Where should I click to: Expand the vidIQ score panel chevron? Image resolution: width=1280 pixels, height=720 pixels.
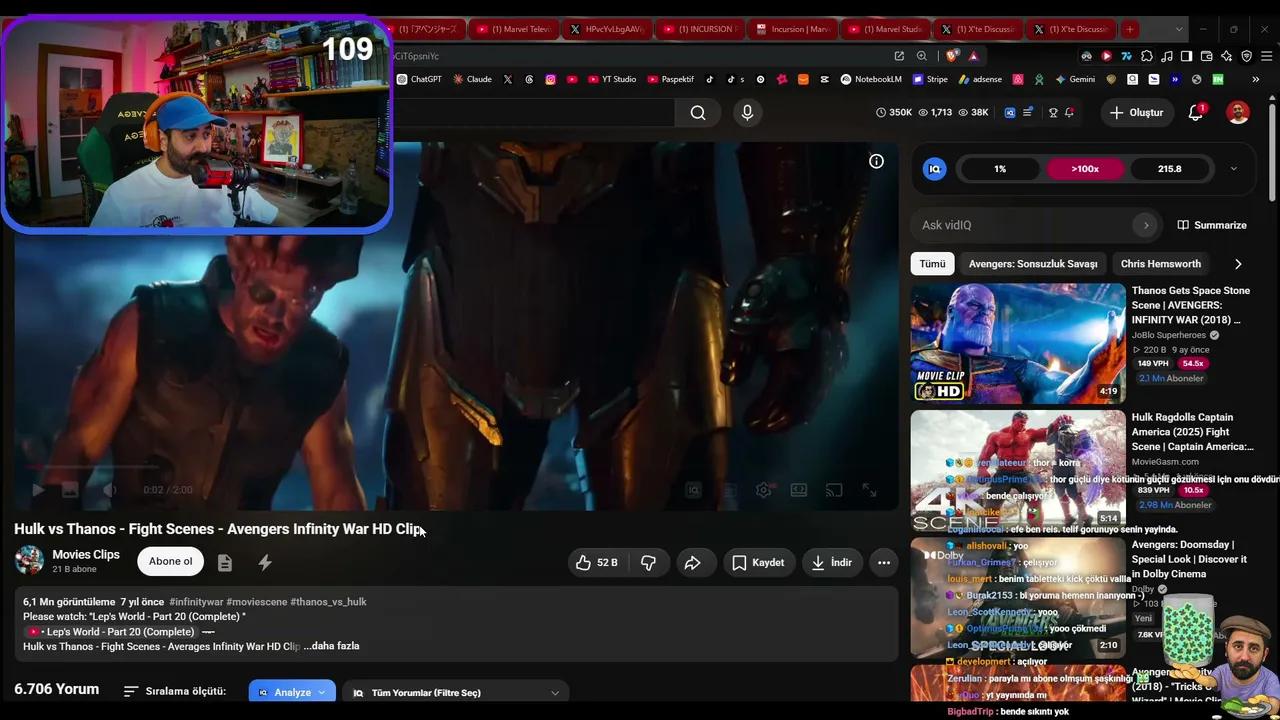tap(1233, 169)
